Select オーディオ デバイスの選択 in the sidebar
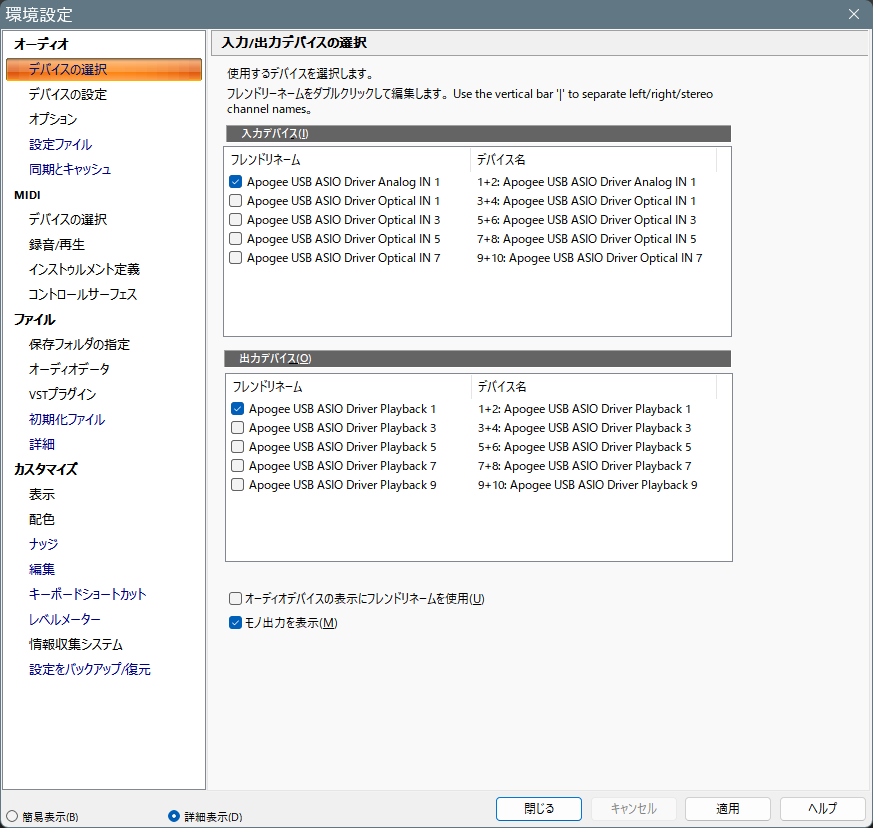Image resolution: width=873 pixels, height=828 pixels. [104, 70]
